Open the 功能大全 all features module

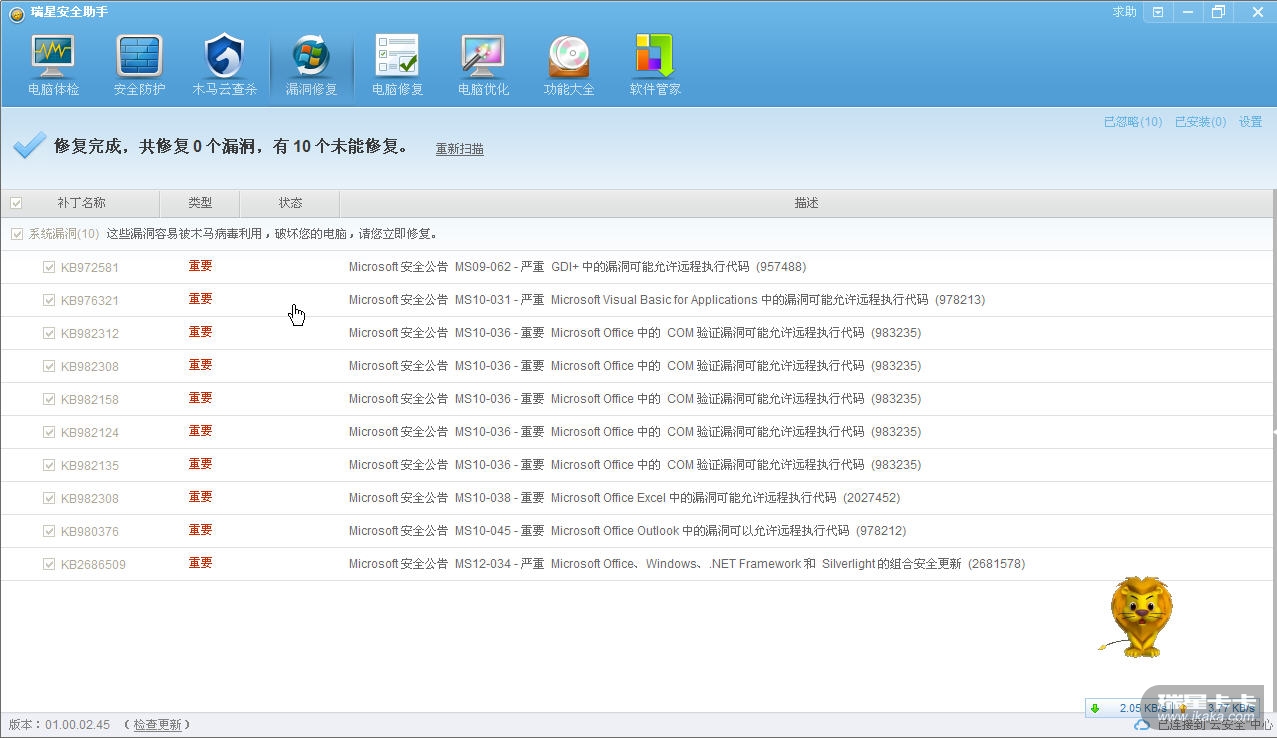[569, 65]
